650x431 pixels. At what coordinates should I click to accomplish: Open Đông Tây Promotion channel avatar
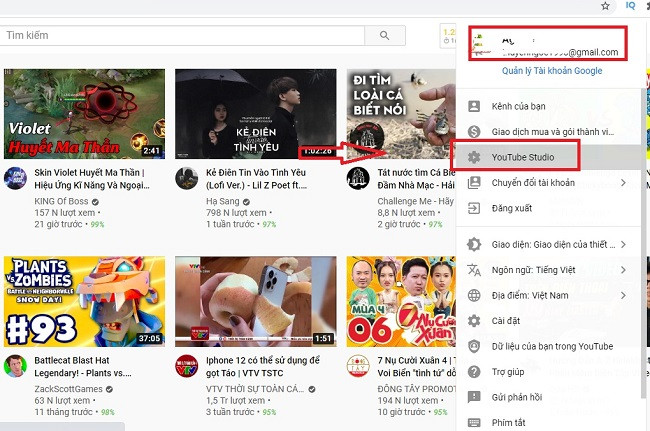coord(358,366)
